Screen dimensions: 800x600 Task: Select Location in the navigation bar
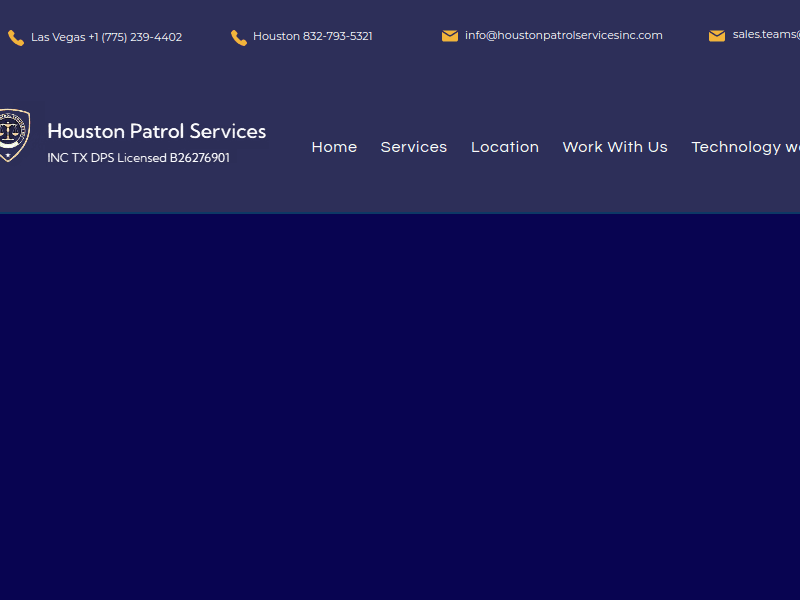coord(505,147)
